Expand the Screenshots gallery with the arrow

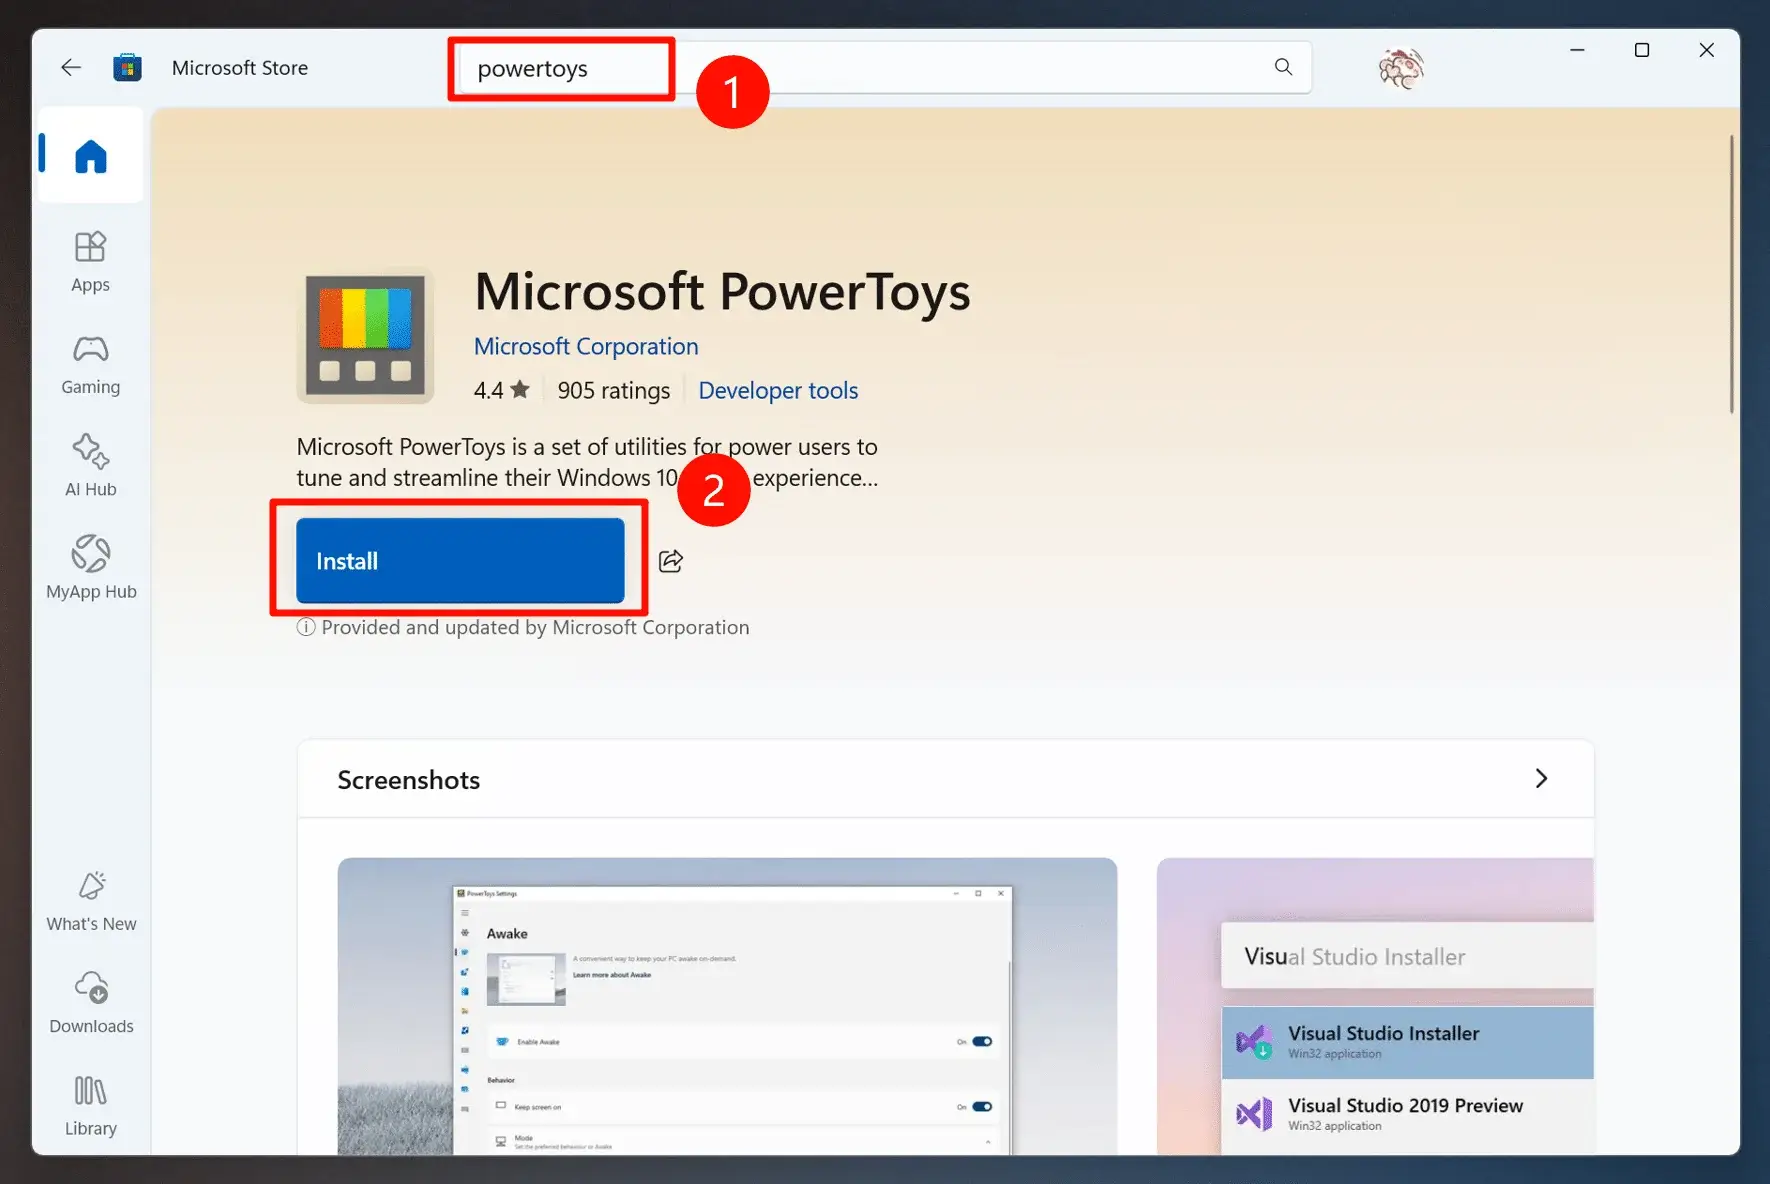click(x=1541, y=778)
